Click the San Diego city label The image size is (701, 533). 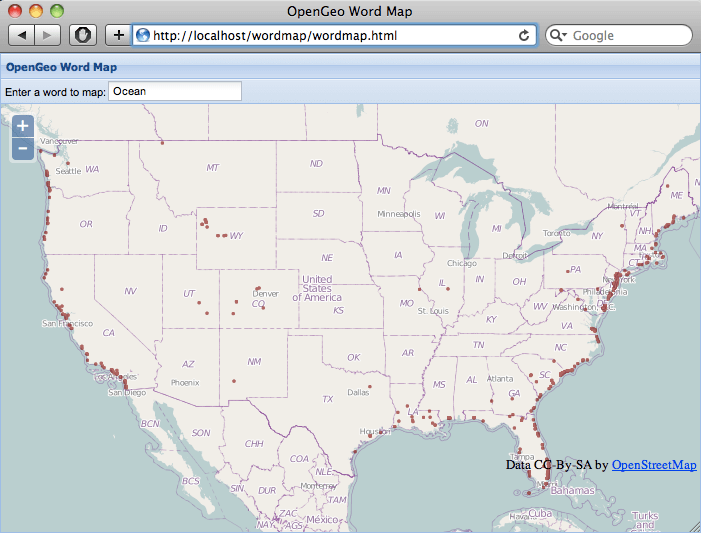pyautogui.click(x=127, y=393)
